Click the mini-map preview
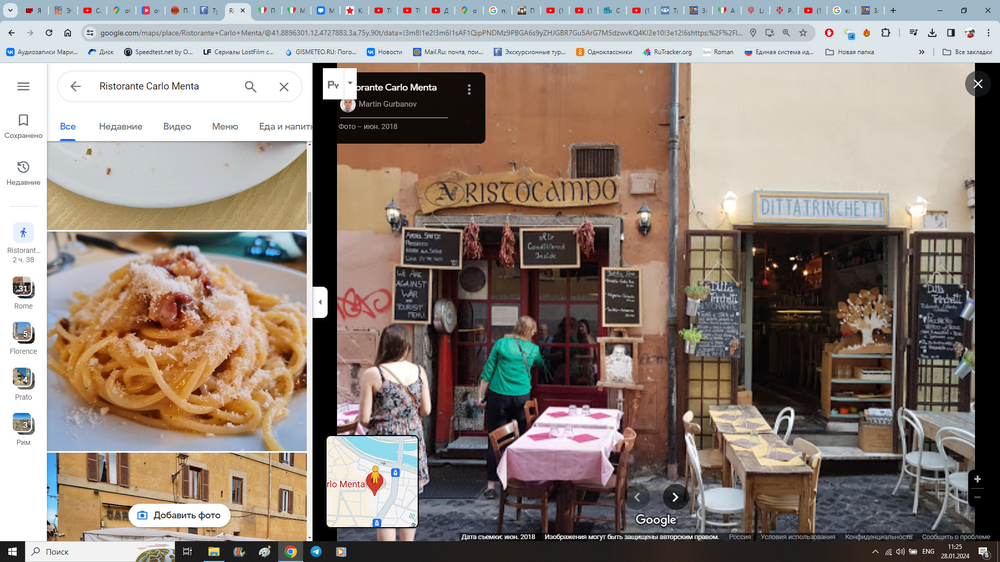Viewport: 1000px width, 562px height. (x=372, y=482)
